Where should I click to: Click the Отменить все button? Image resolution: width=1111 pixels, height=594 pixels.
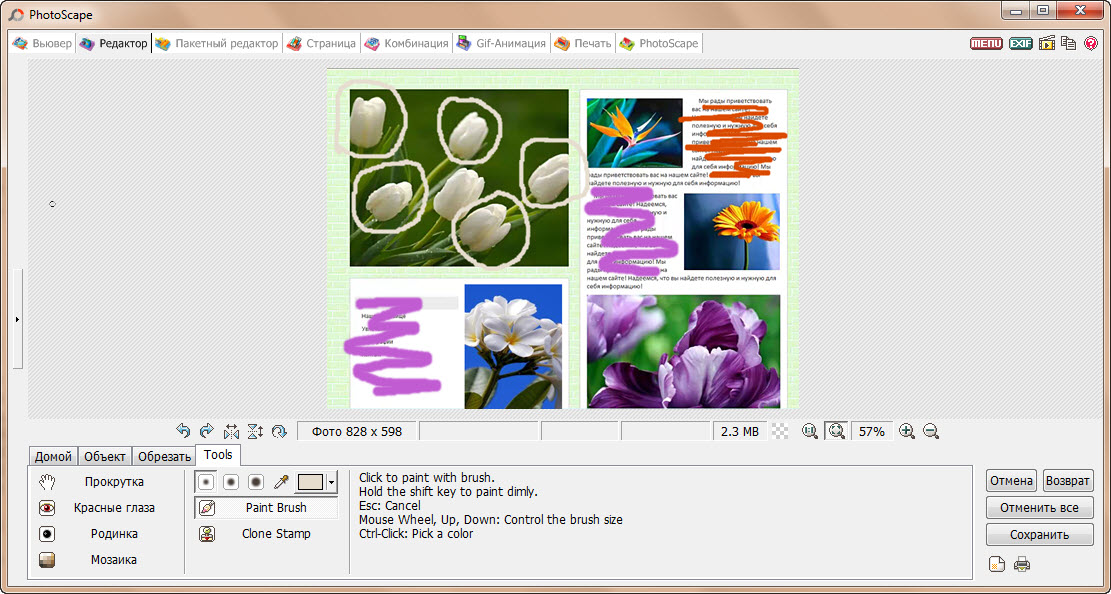tap(1039, 507)
